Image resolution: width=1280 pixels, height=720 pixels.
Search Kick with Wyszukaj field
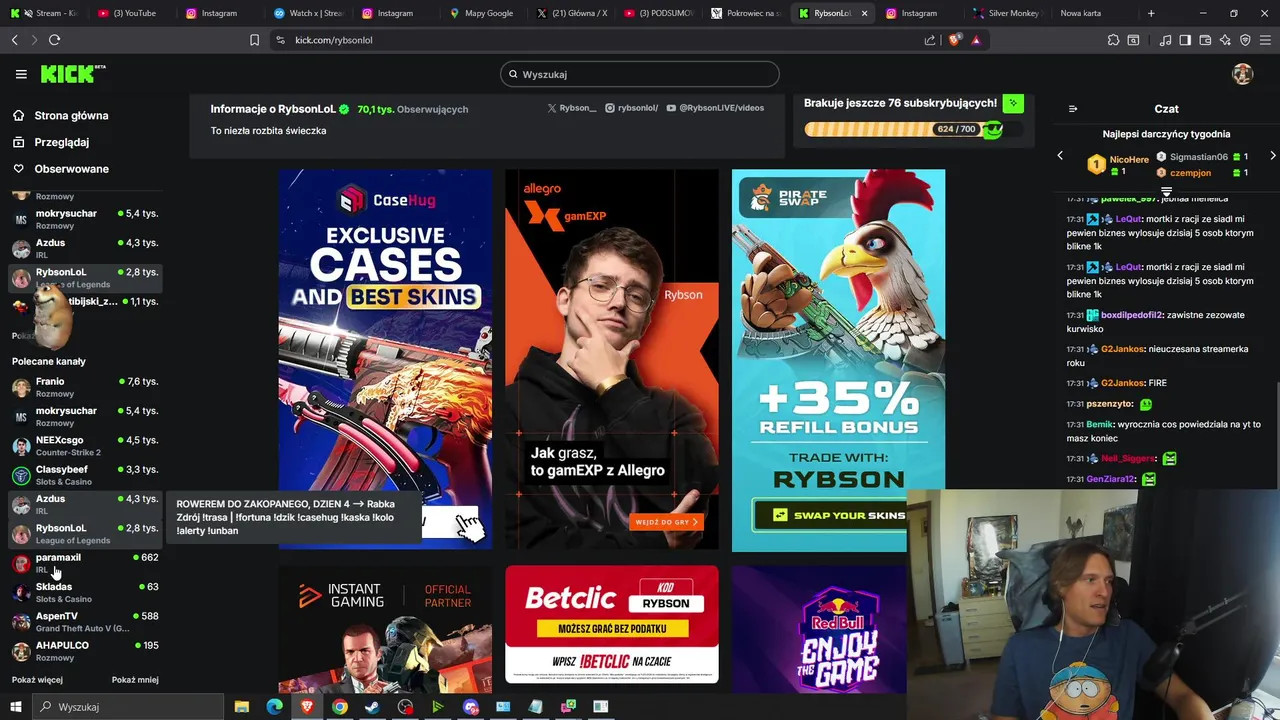pyautogui.click(x=640, y=74)
